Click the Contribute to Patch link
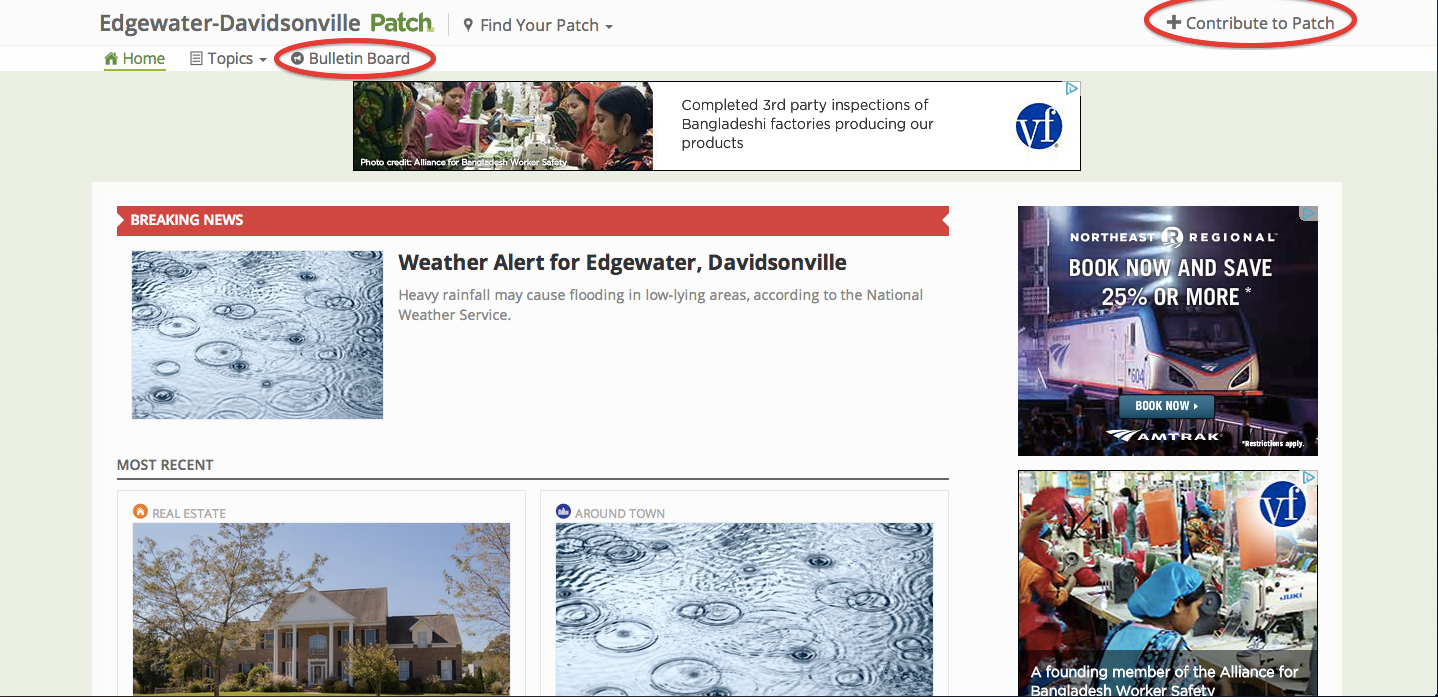Image resolution: width=1438 pixels, height=697 pixels. (x=1251, y=23)
